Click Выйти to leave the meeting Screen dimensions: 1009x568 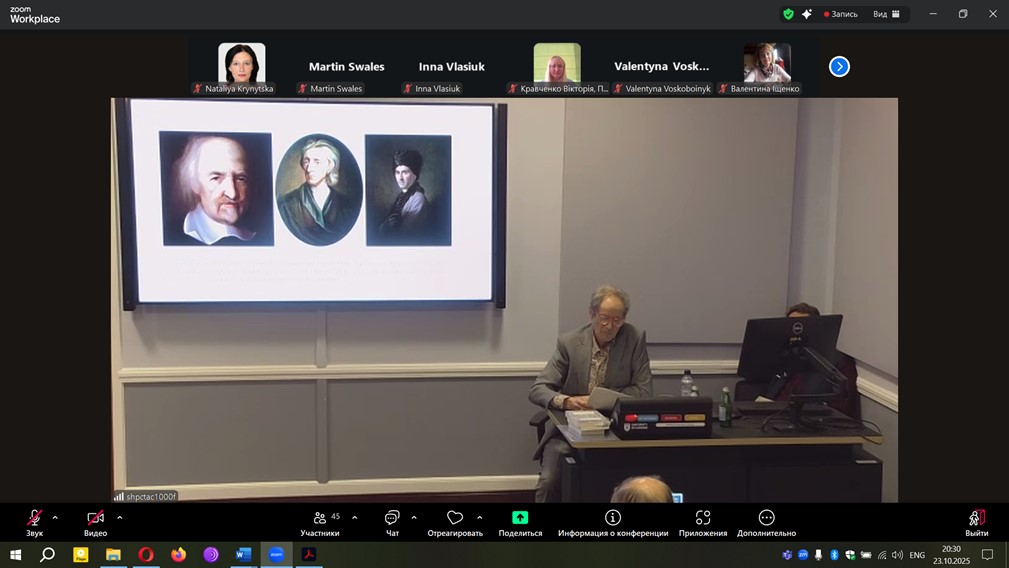pyautogui.click(x=976, y=522)
